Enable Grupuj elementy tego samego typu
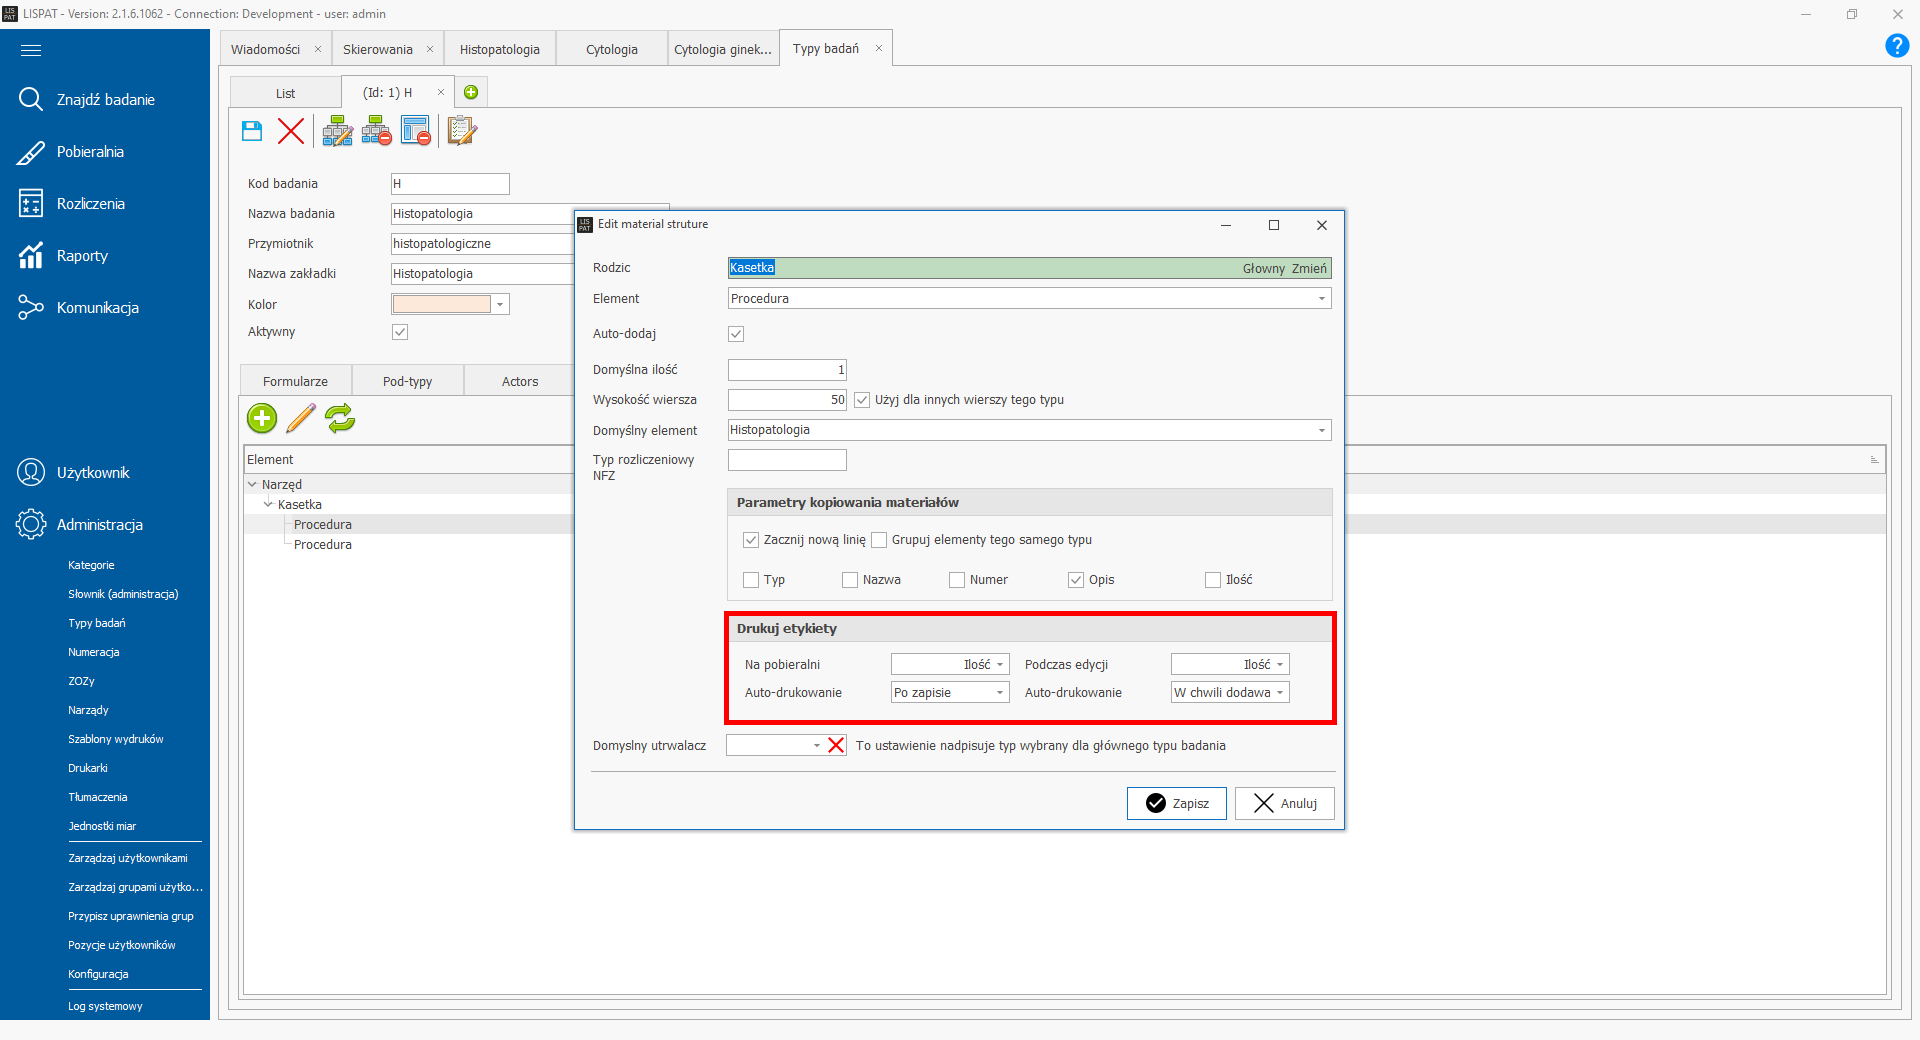The image size is (1920, 1040). pos(879,540)
